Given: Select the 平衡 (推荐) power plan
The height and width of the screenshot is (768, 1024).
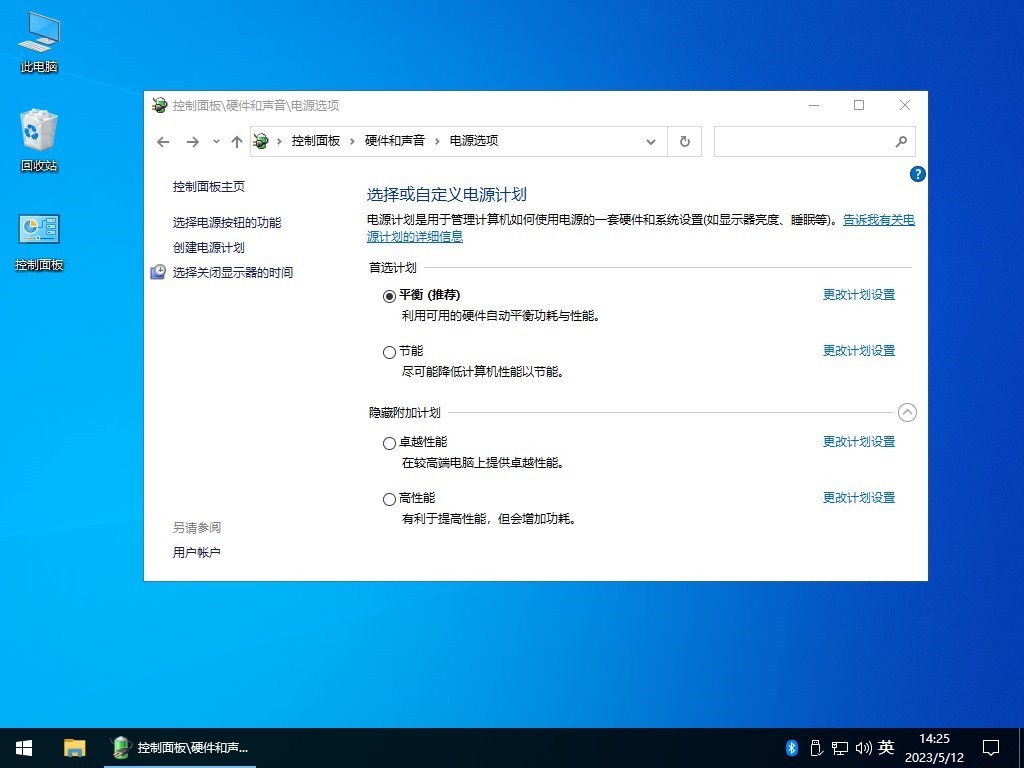Looking at the screenshot, I should coord(389,295).
